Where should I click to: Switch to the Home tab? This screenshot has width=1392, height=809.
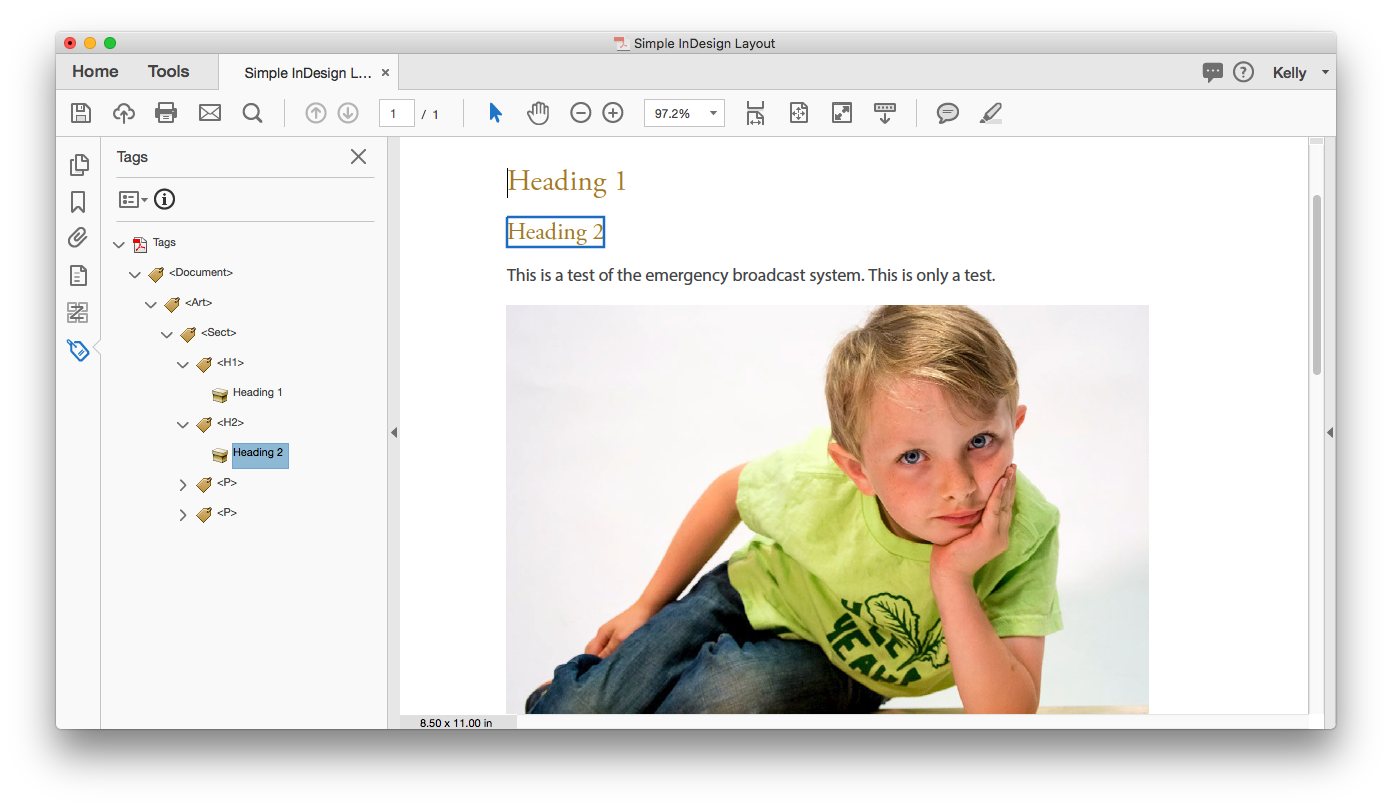click(x=95, y=71)
